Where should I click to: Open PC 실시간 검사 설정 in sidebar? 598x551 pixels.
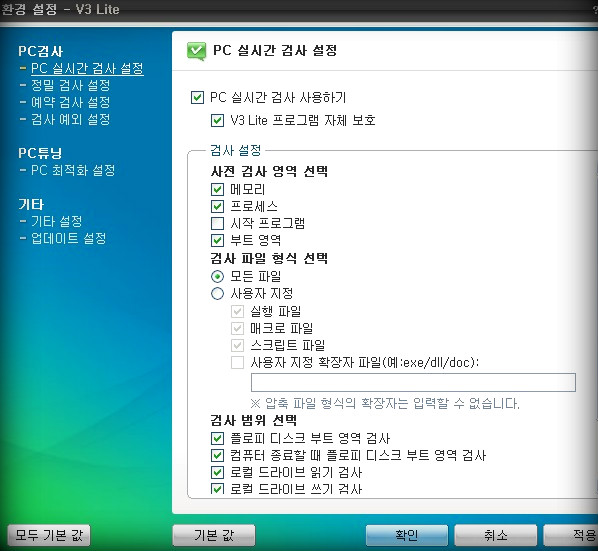point(87,68)
